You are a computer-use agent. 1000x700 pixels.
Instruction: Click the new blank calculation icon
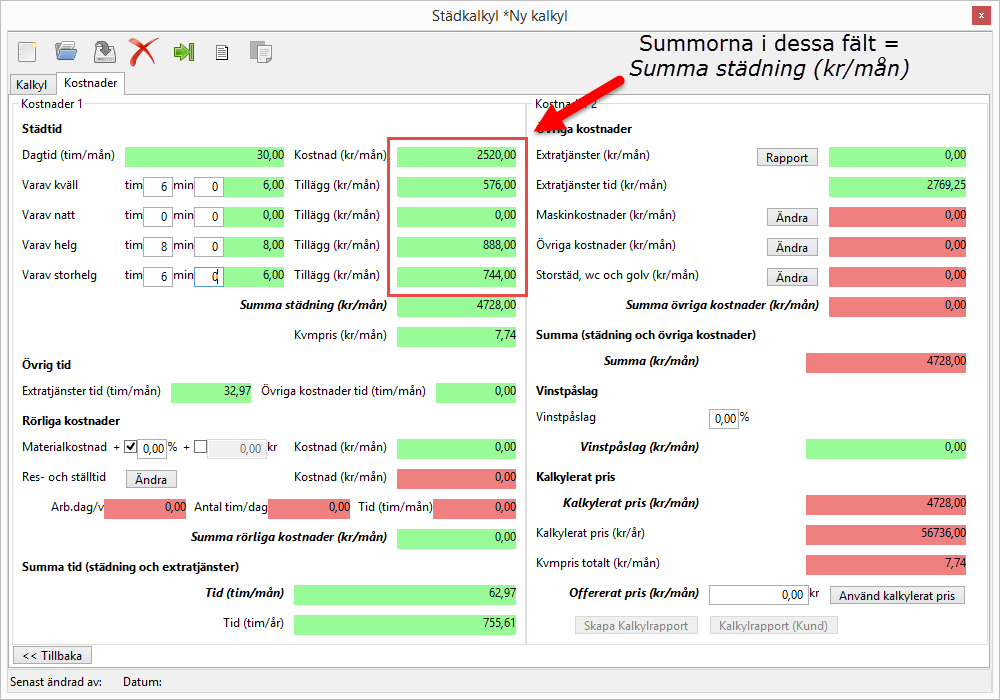pyautogui.click(x=28, y=51)
